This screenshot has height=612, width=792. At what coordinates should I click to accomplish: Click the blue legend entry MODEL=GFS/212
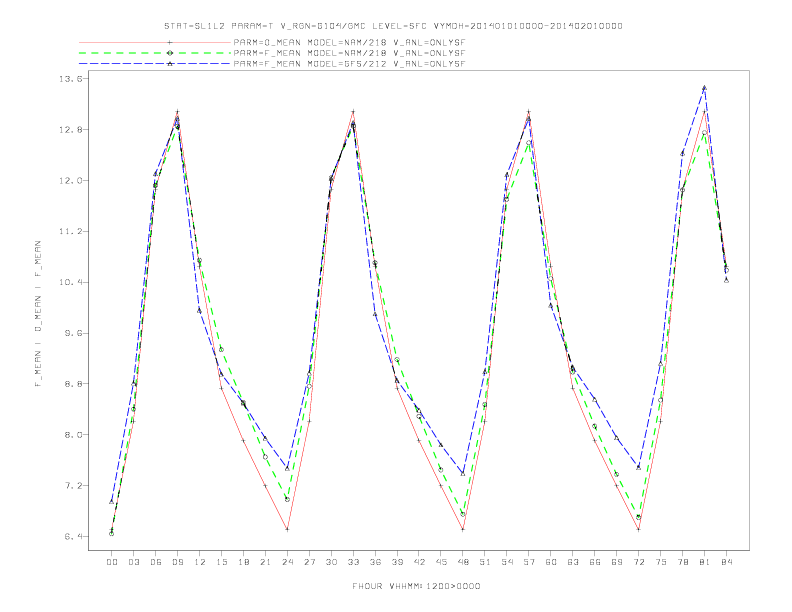[349, 64]
